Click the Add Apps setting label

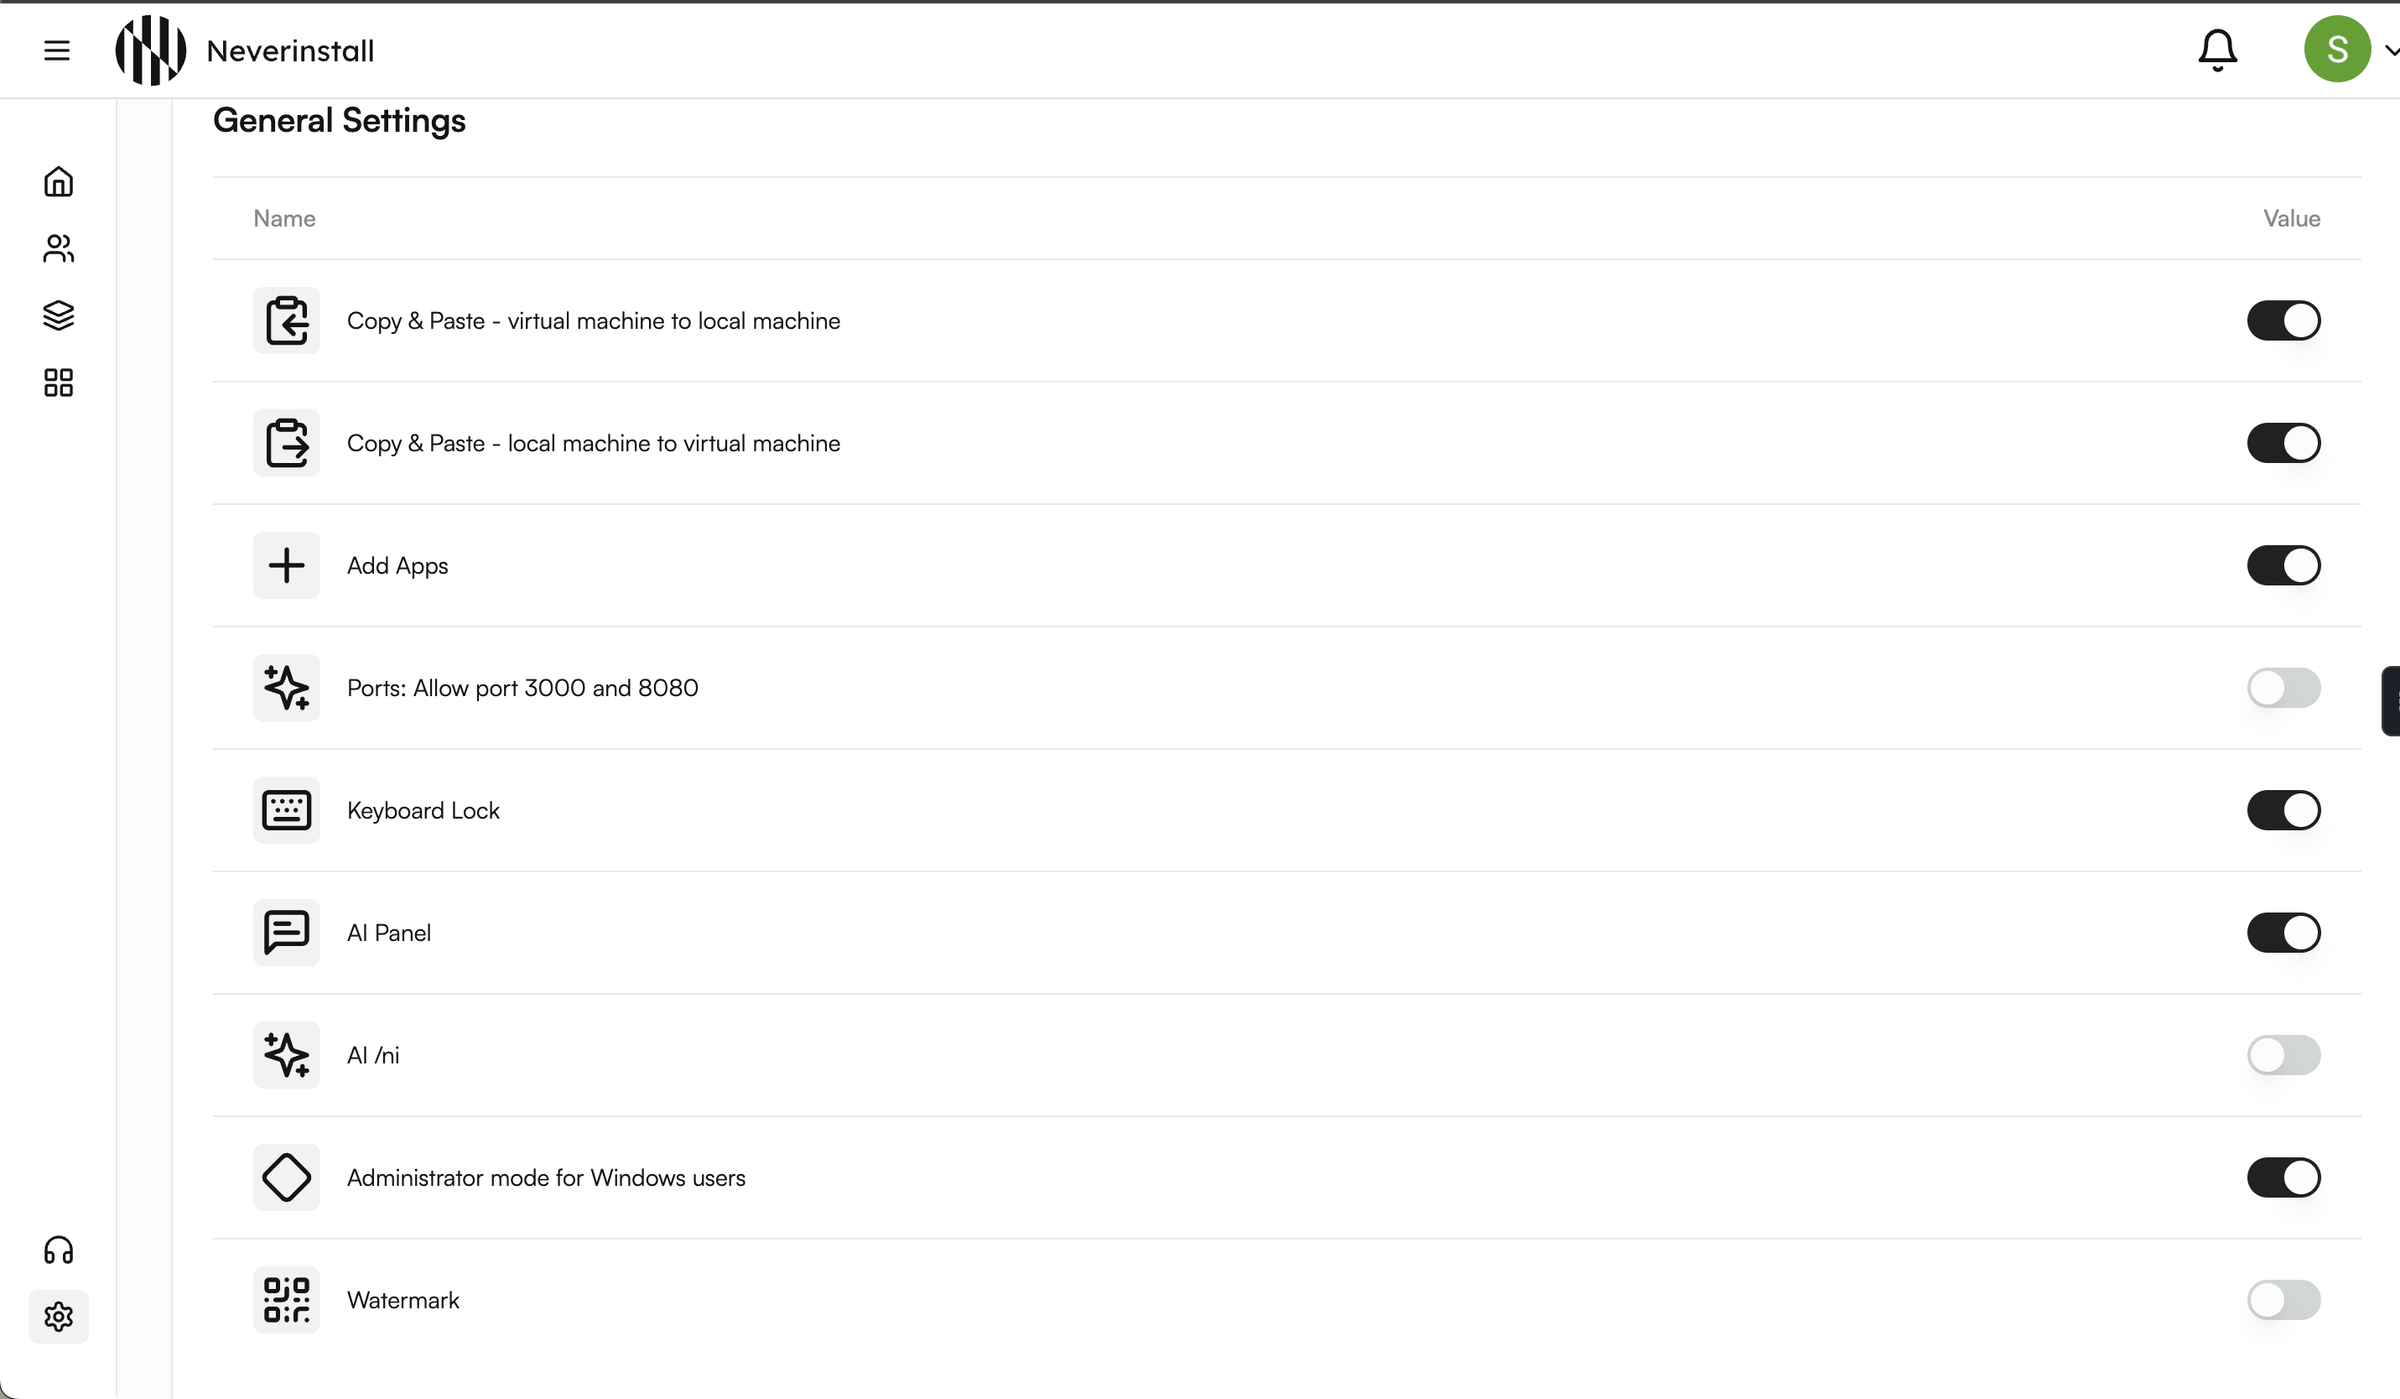pos(397,566)
